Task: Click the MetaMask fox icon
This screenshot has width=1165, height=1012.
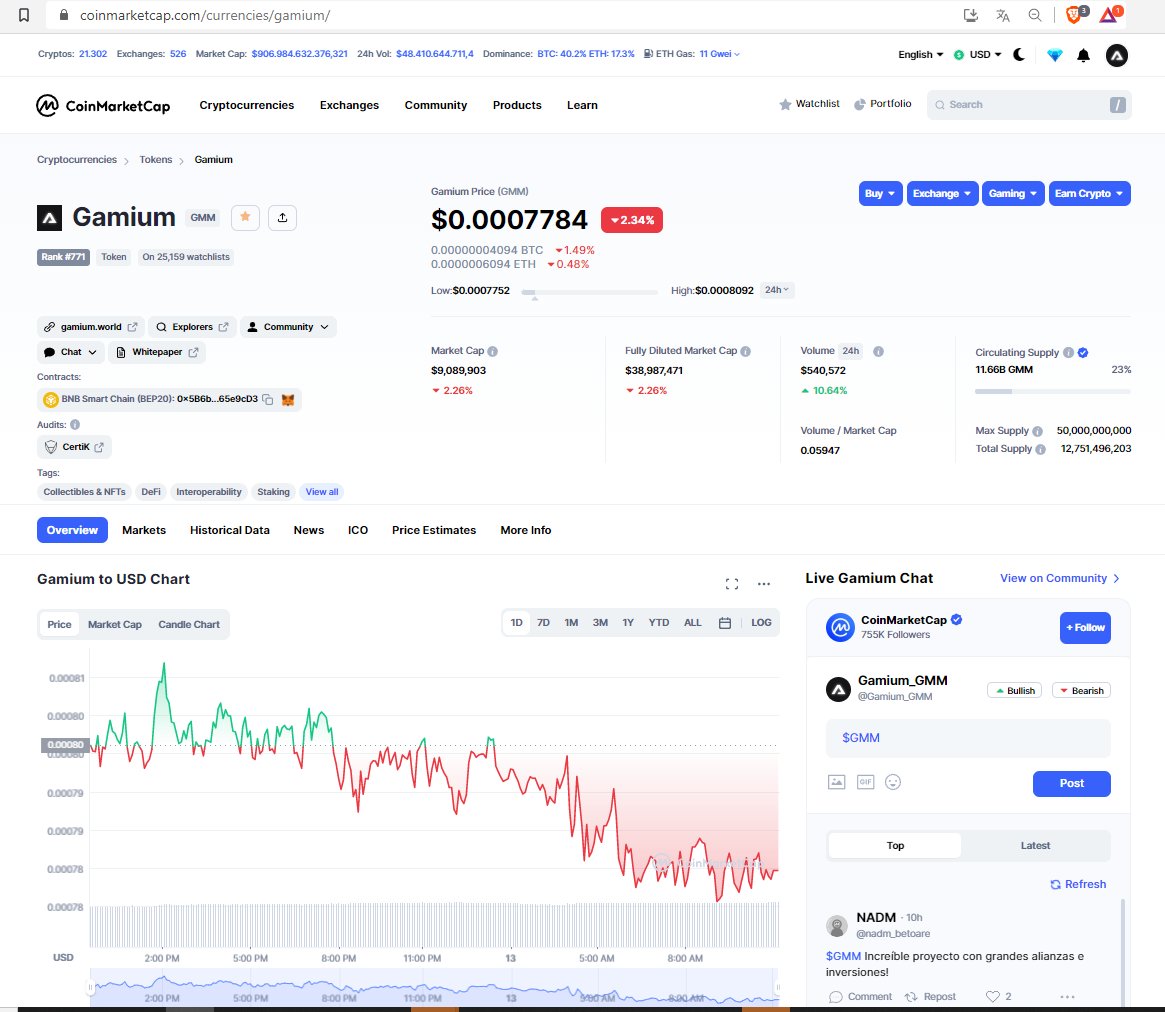Action: point(288,400)
